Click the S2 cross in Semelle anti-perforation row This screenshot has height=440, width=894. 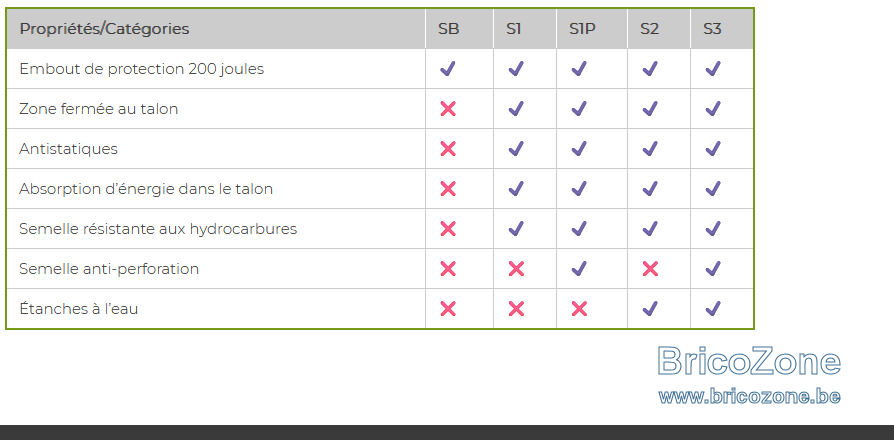pyautogui.click(x=650, y=268)
